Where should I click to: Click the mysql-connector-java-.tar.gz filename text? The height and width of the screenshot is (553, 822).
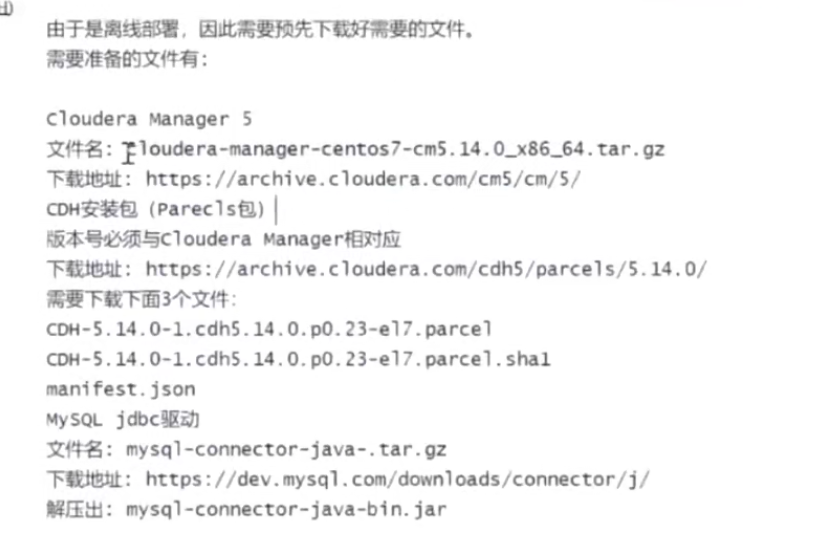coord(286,450)
